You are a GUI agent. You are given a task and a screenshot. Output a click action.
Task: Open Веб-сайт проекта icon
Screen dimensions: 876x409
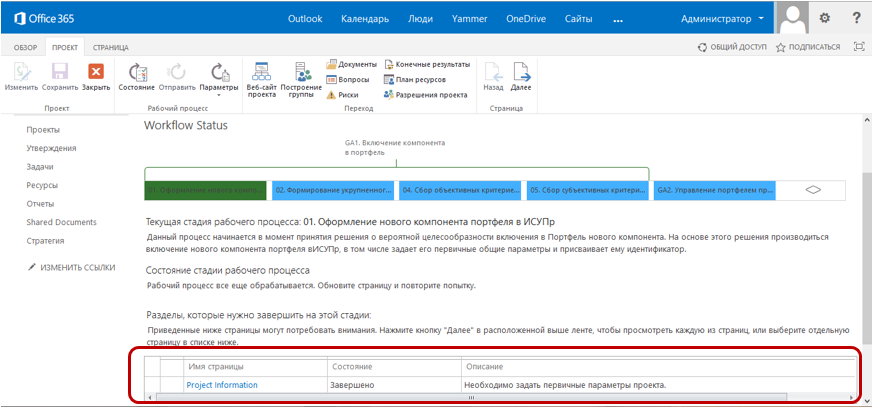coord(261,80)
